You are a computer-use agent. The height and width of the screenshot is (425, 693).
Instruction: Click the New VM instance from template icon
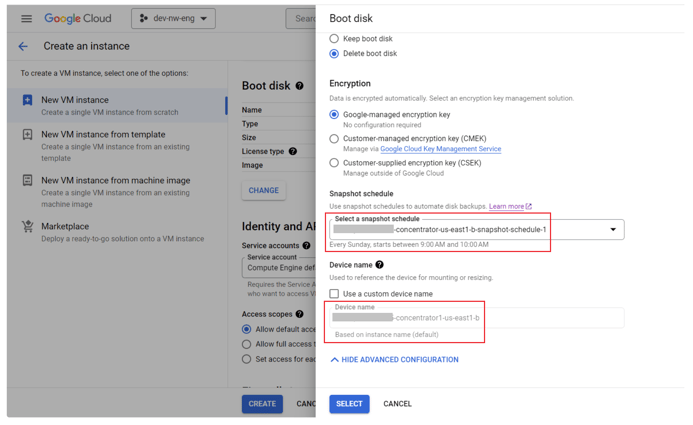[x=28, y=135]
